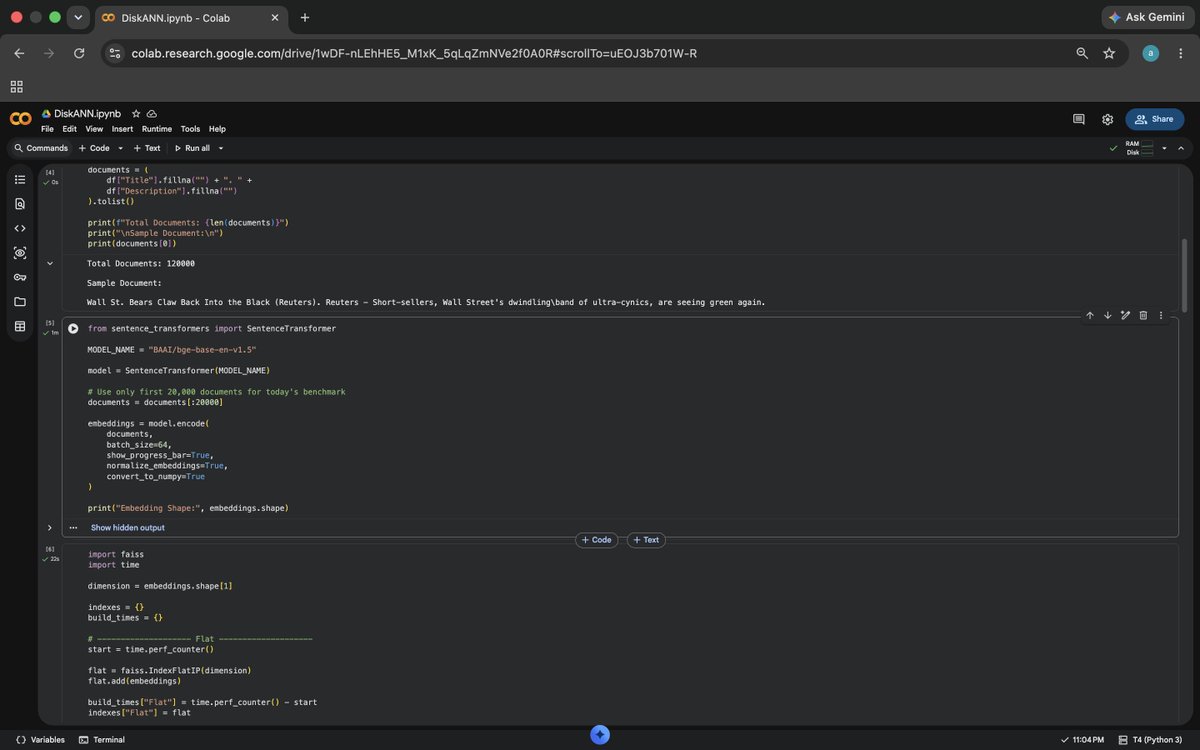Collapse output of cell 4

coord(50,263)
